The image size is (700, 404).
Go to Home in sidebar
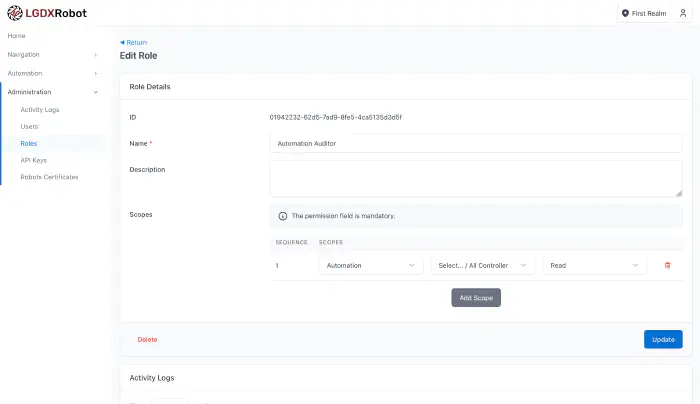tap(17, 36)
